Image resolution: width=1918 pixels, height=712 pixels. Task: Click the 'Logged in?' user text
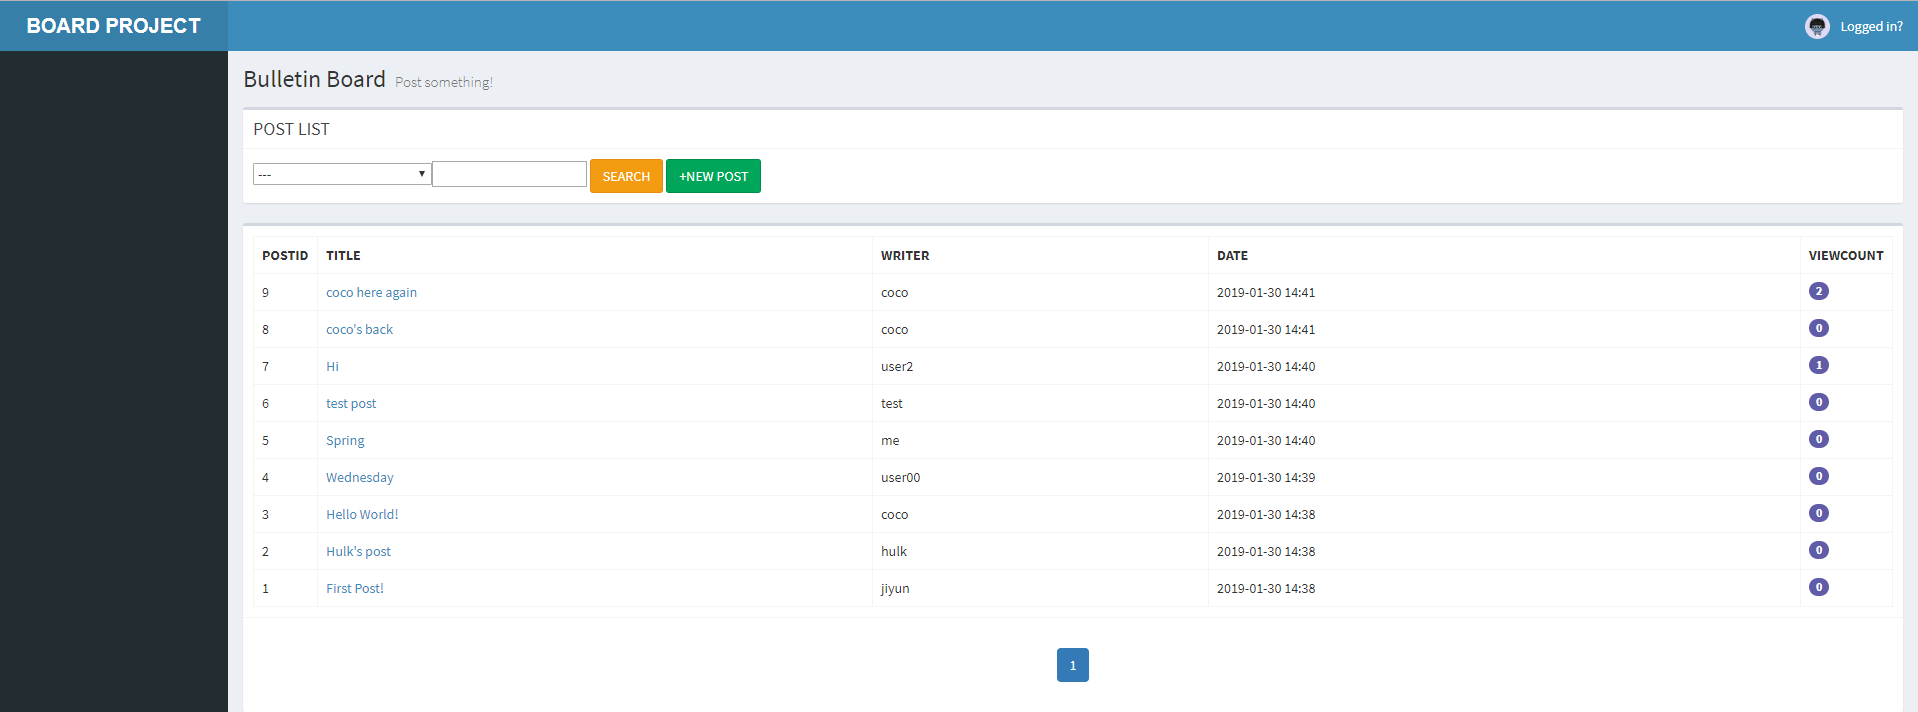pyautogui.click(x=1871, y=27)
